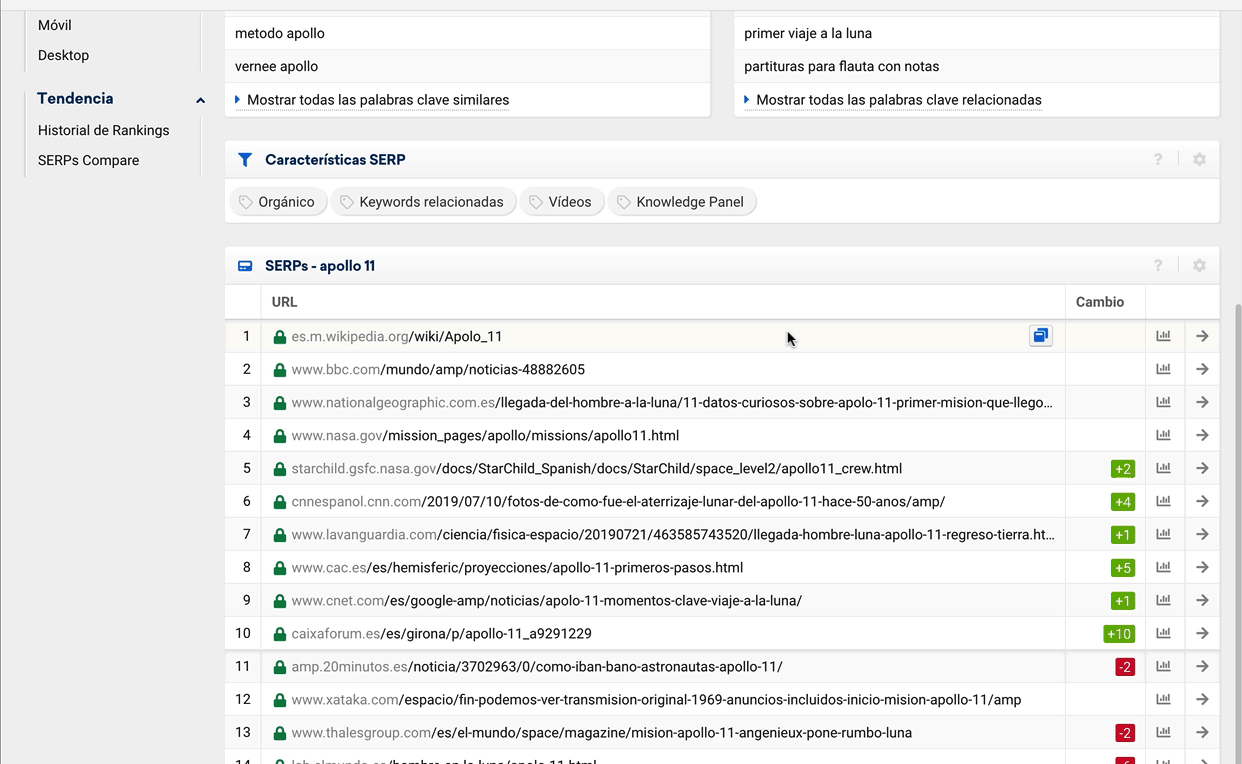Screen dimensions: 1242x764
Task: Open history chart icon for es.m.wikipedia.org row
Action: coord(1163,336)
